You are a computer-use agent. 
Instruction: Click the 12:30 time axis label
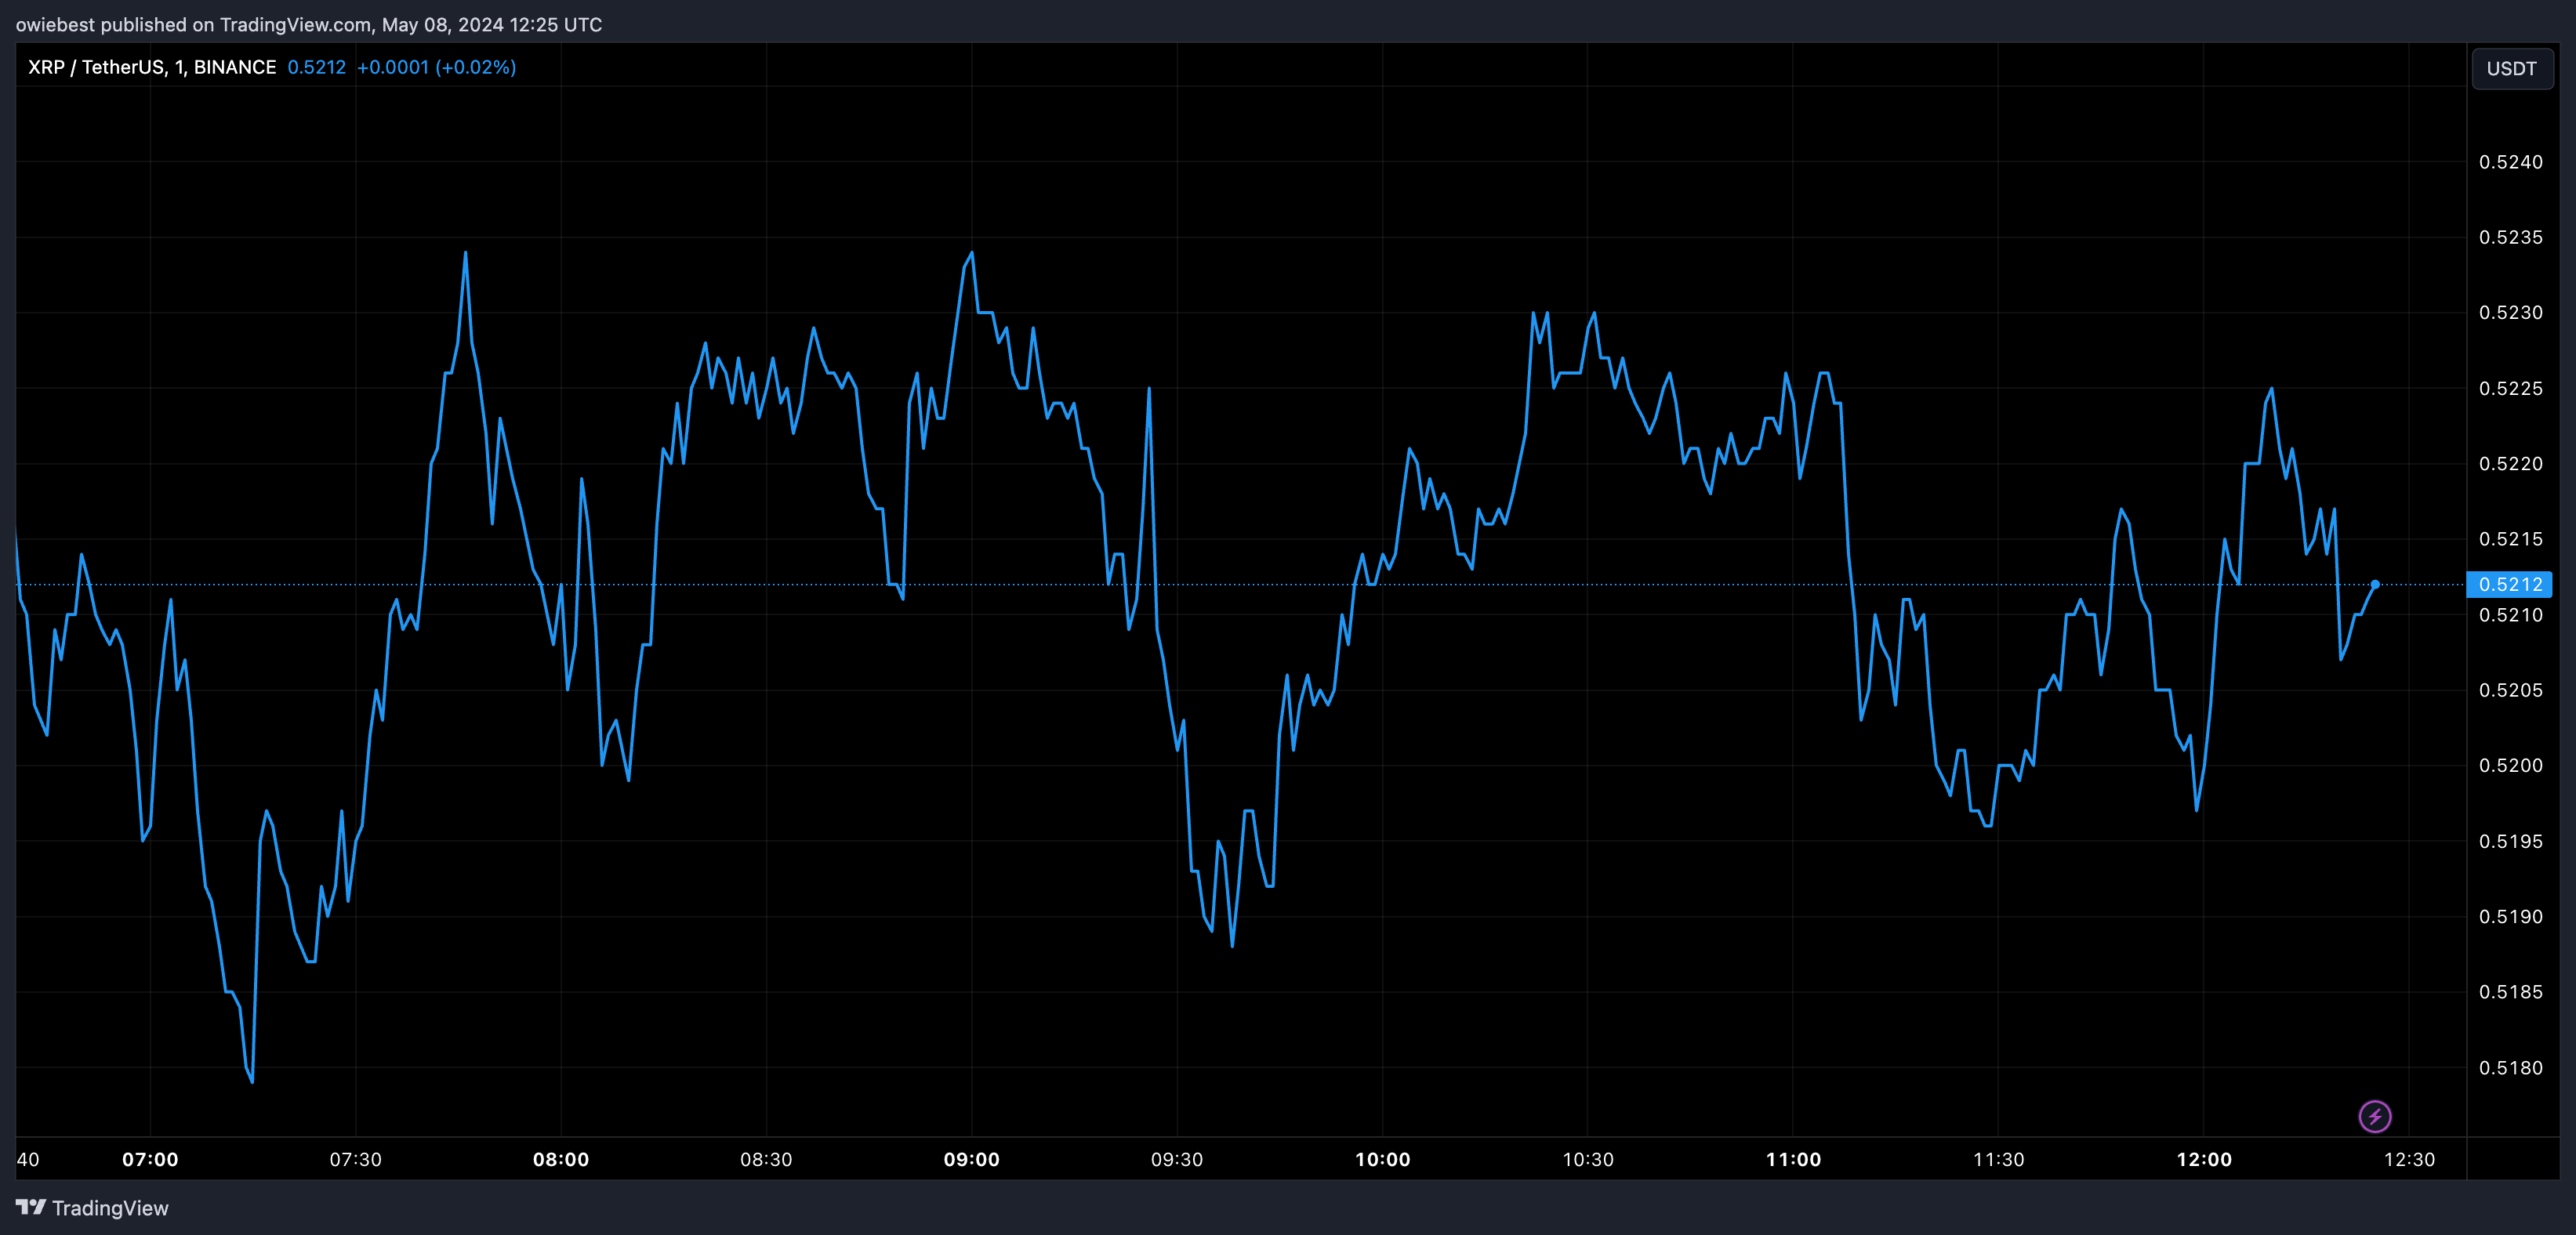click(2409, 1159)
